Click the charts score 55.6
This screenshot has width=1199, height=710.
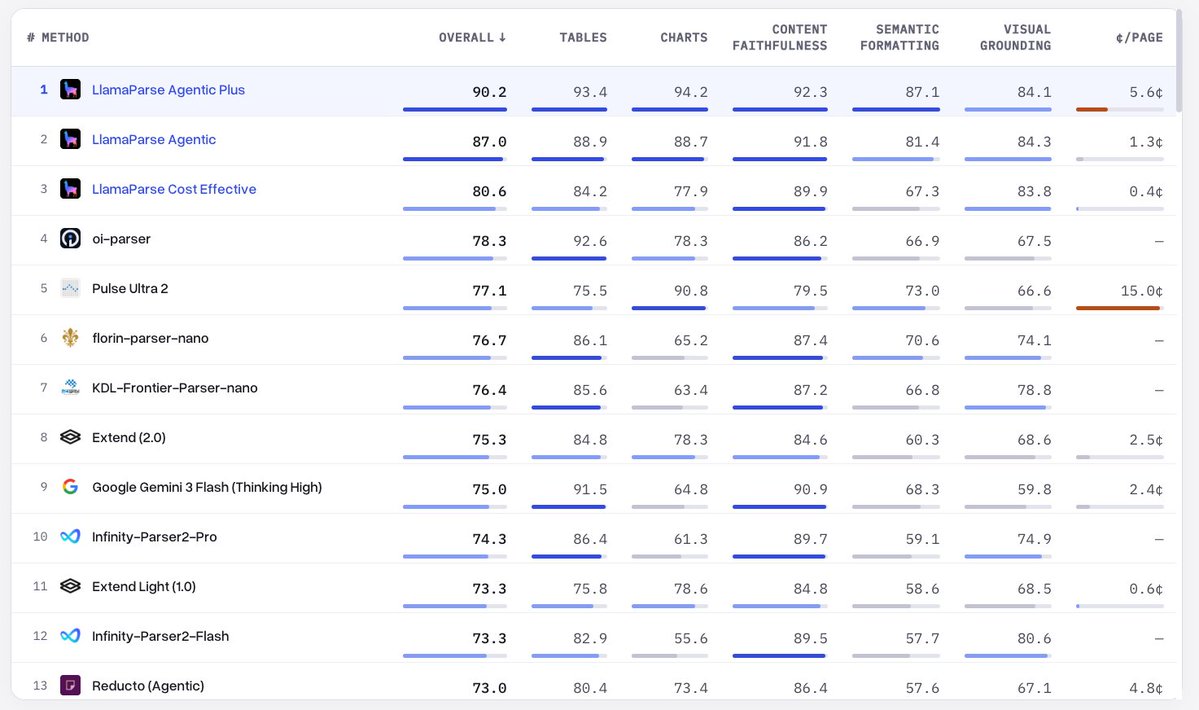click(690, 638)
